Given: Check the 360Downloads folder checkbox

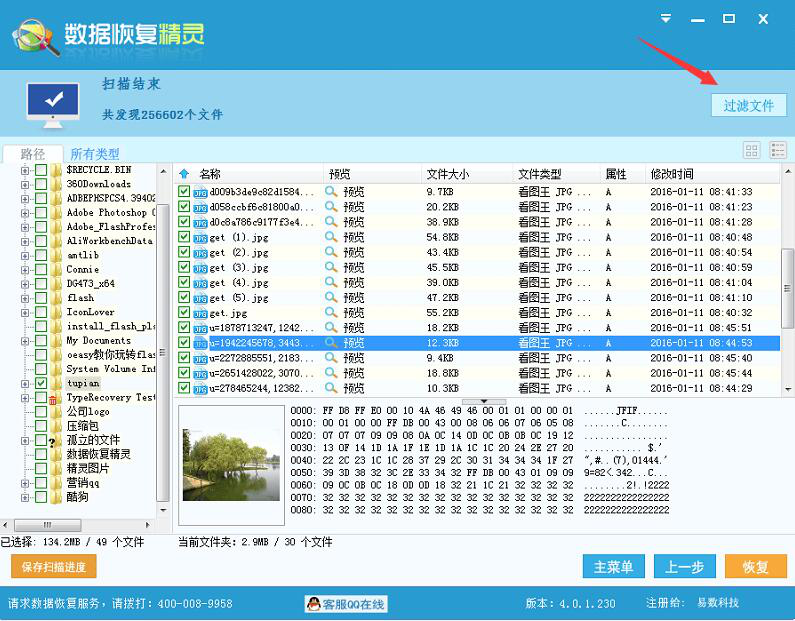Looking at the screenshot, I should (41, 185).
